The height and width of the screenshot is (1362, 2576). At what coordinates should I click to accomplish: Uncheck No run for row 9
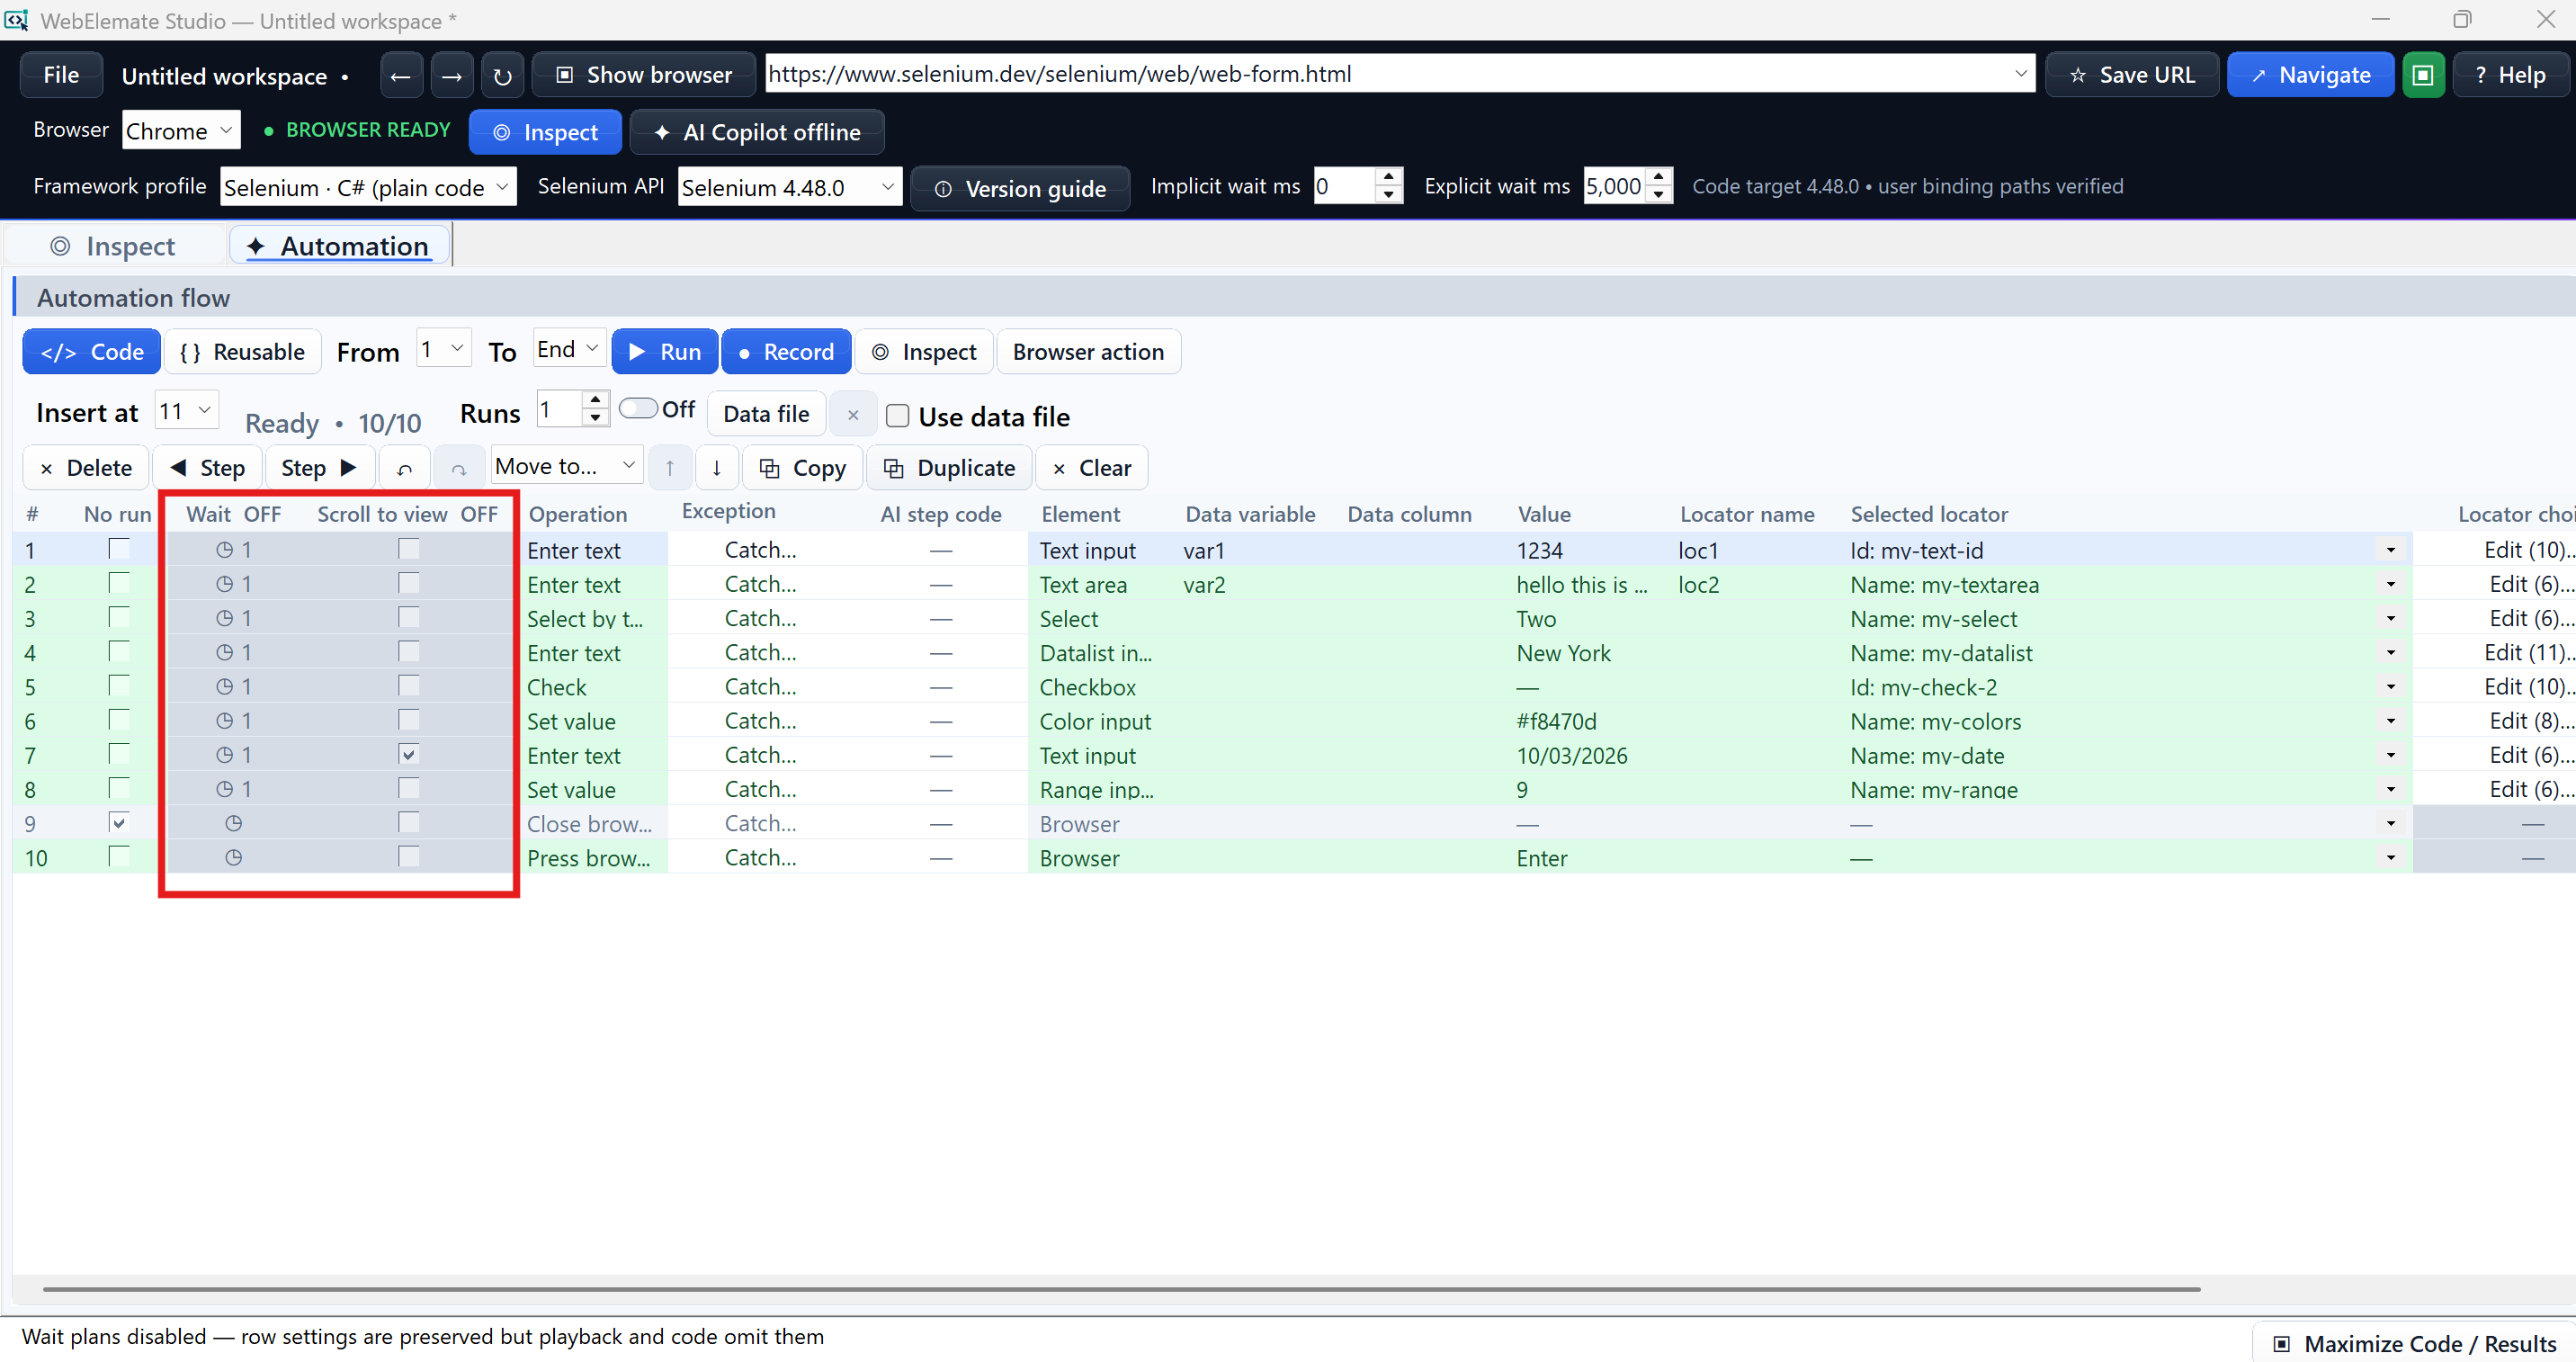(x=119, y=823)
